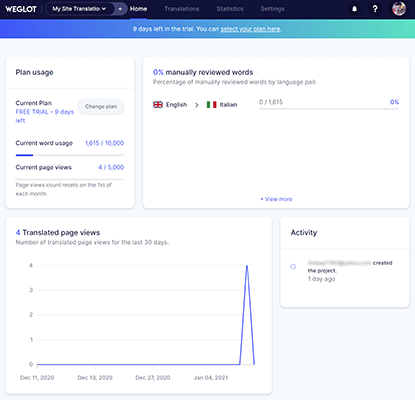Click the current word usage progress bar
415x400 pixels.
click(x=70, y=155)
